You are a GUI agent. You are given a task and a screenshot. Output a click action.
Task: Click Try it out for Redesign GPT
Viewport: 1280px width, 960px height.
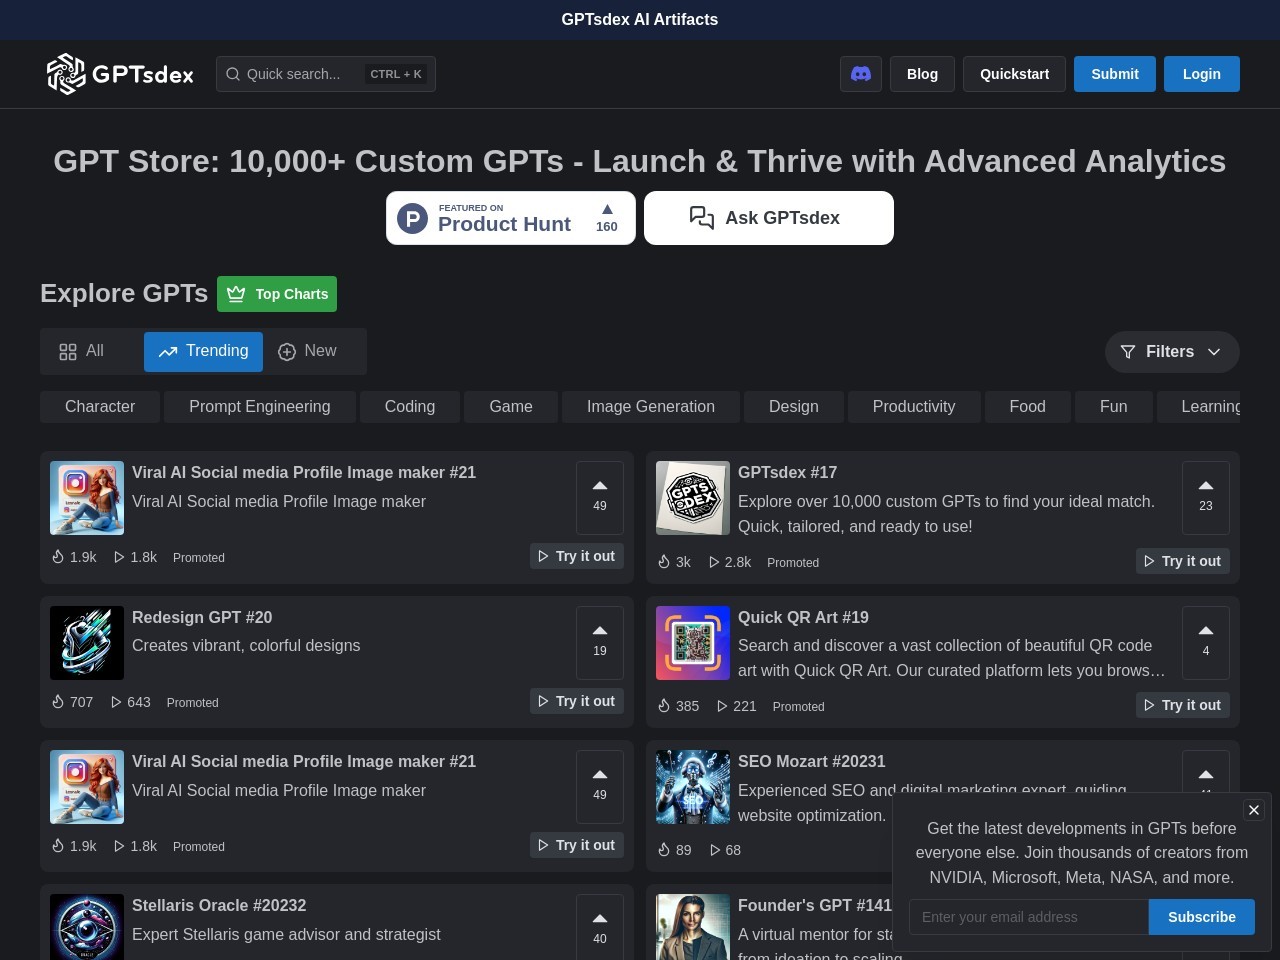(x=577, y=701)
